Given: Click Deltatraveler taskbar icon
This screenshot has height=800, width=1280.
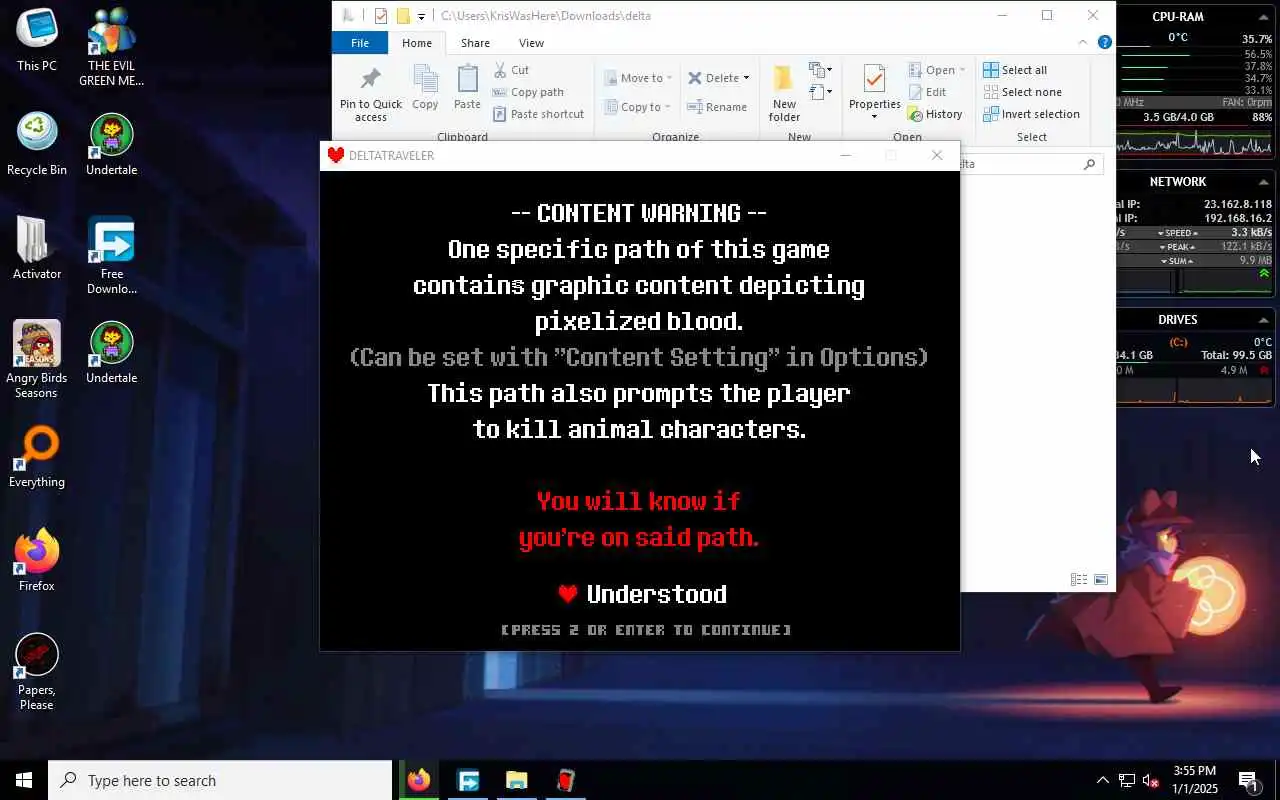Looking at the screenshot, I should point(565,781).
